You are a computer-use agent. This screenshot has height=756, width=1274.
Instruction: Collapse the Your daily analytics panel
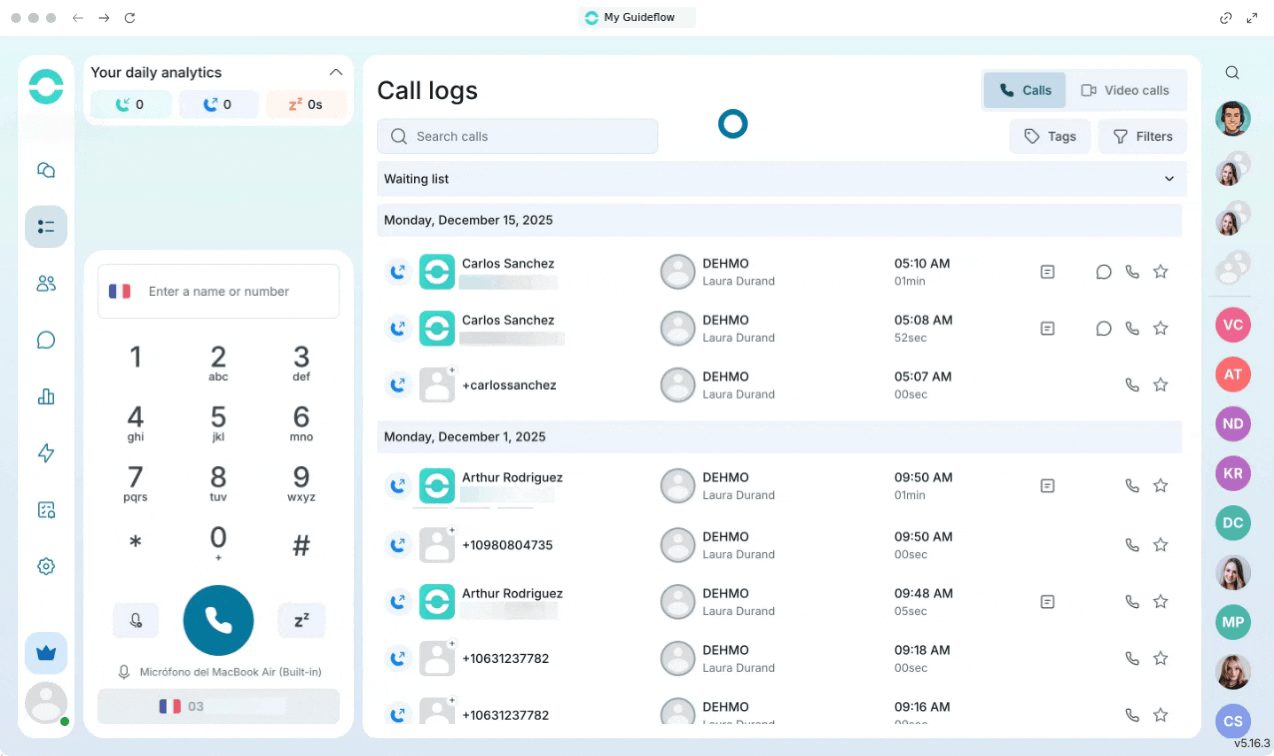coord(336,72)
